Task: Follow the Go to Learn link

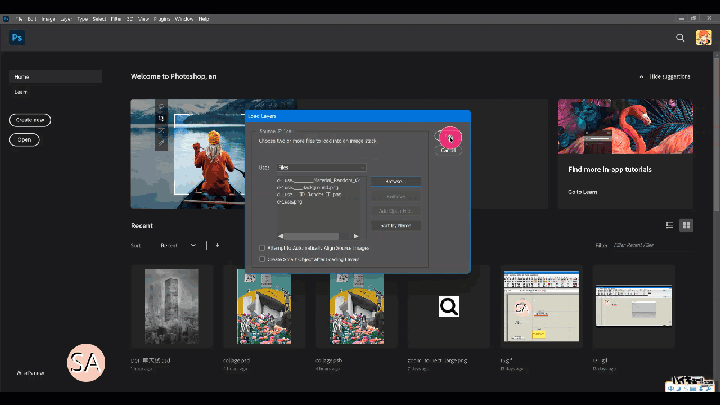Action: click(x=583, y=192)
